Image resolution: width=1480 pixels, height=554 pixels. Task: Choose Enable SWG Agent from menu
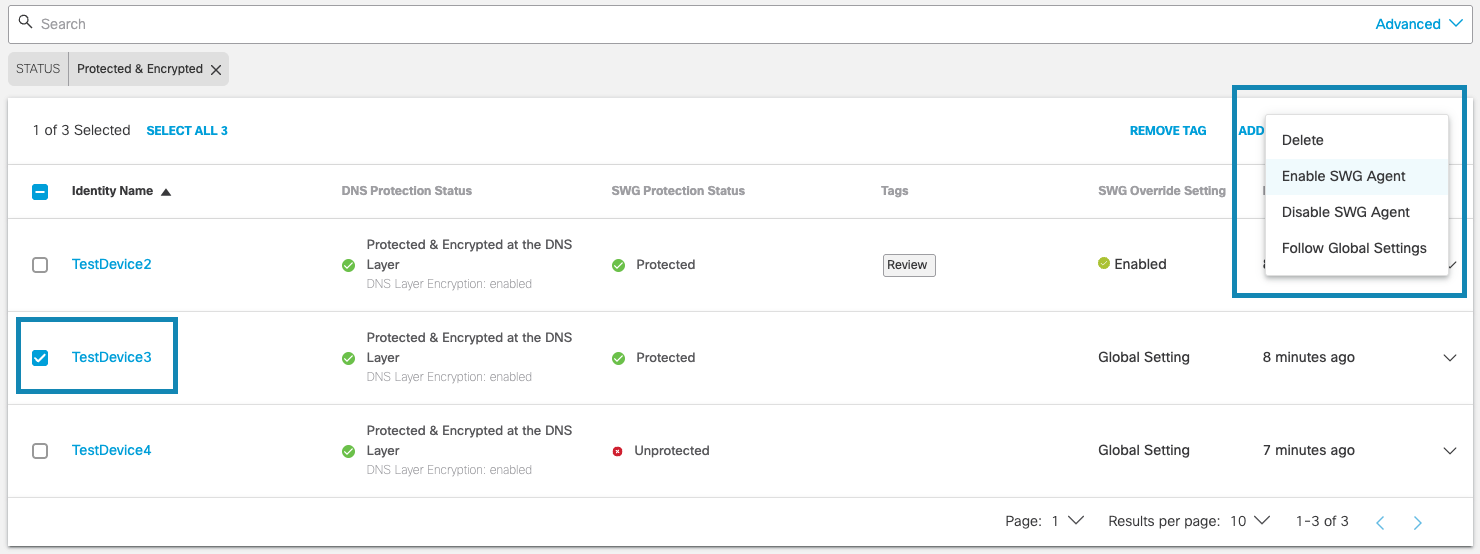coord(1343,176)
